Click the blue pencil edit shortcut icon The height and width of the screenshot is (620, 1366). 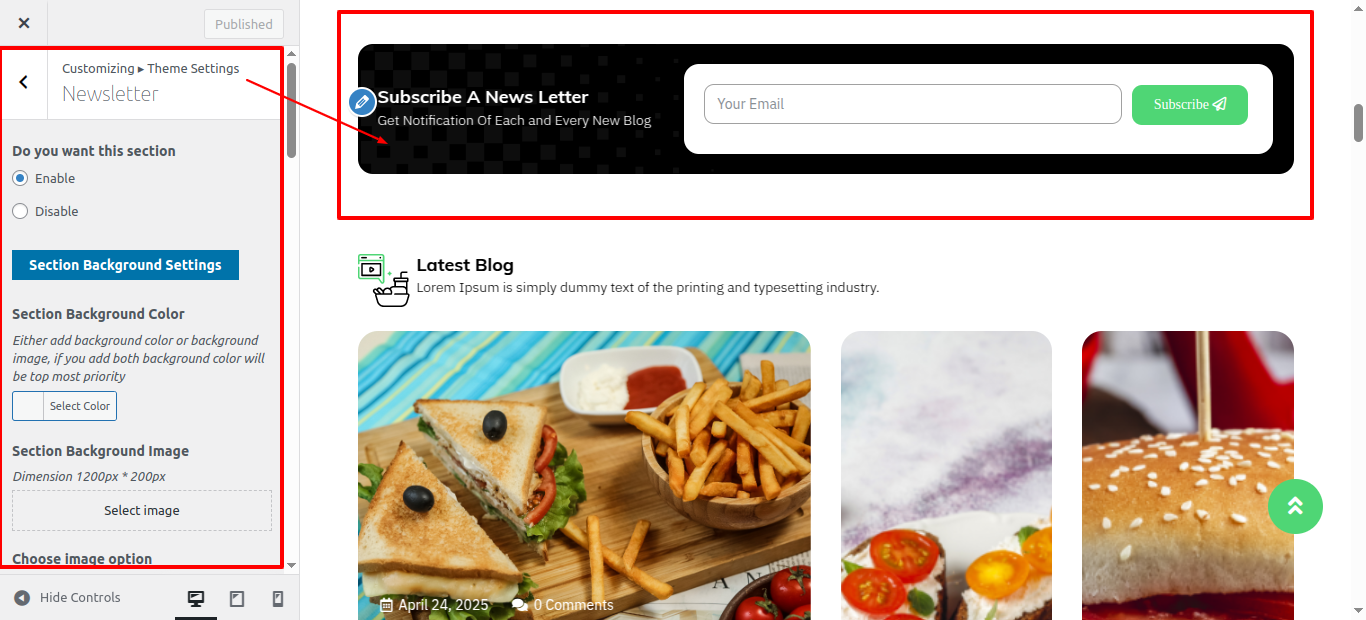pyautogui.click(x=362, y=102)
